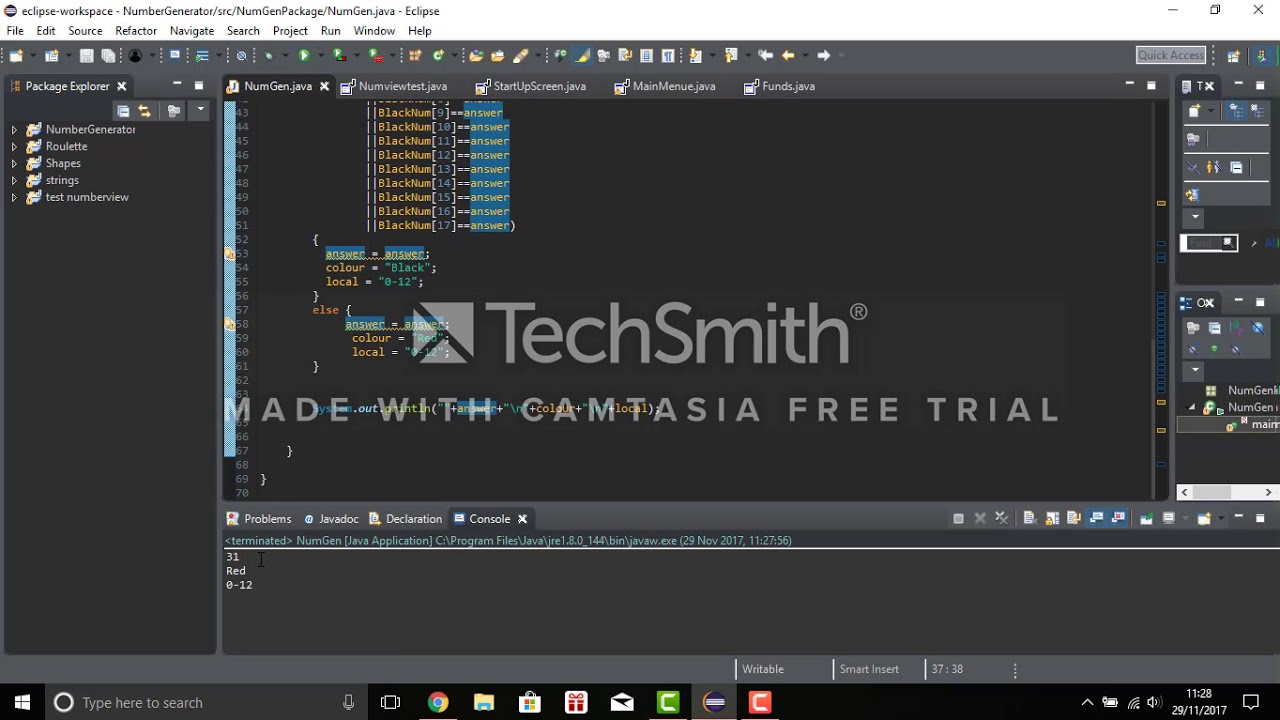Toggle Show Console on Standard Out
Viewport: 1280px width, 720px height.
[x=1096, y=518]
